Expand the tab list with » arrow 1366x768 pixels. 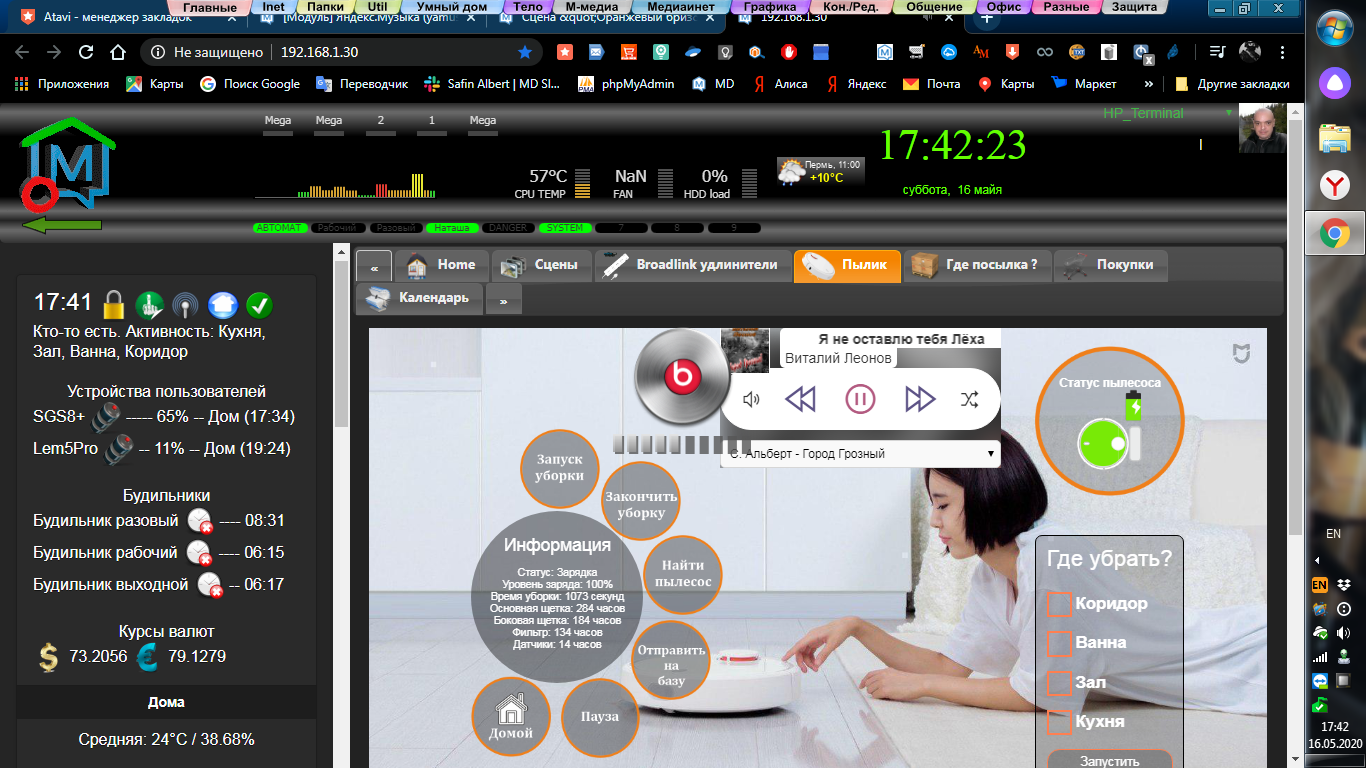(504, 299)
